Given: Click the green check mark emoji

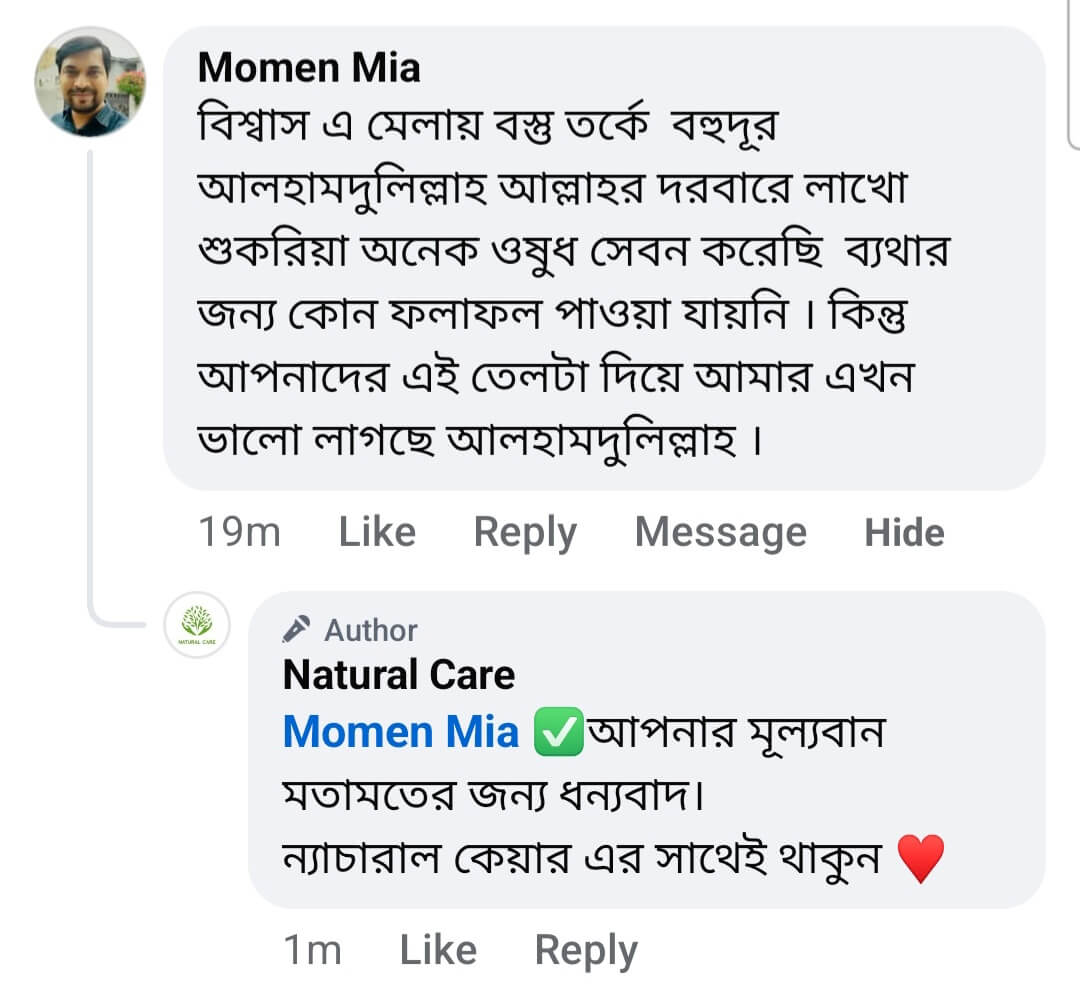Looking at the screenshot, I should point(559,735).
